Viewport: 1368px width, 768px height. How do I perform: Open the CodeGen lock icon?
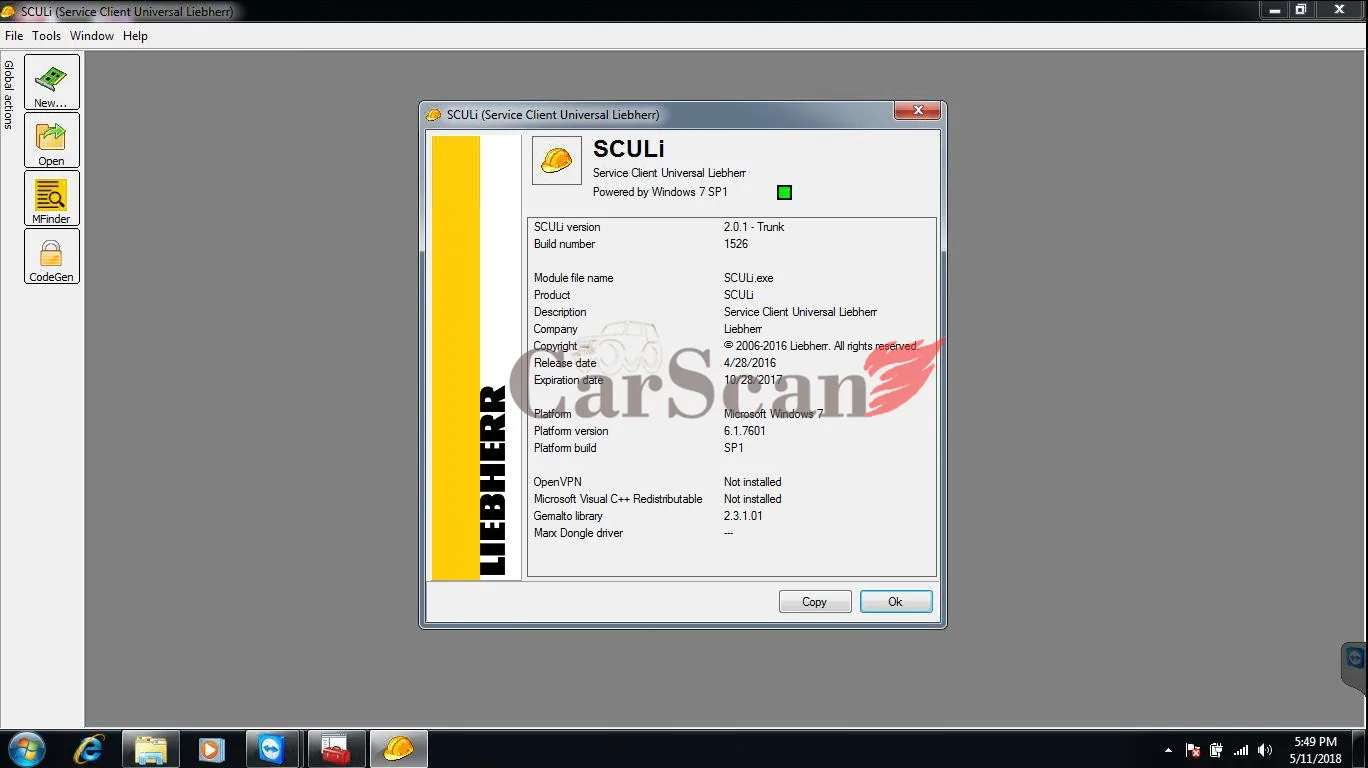[x=52, y=256]
